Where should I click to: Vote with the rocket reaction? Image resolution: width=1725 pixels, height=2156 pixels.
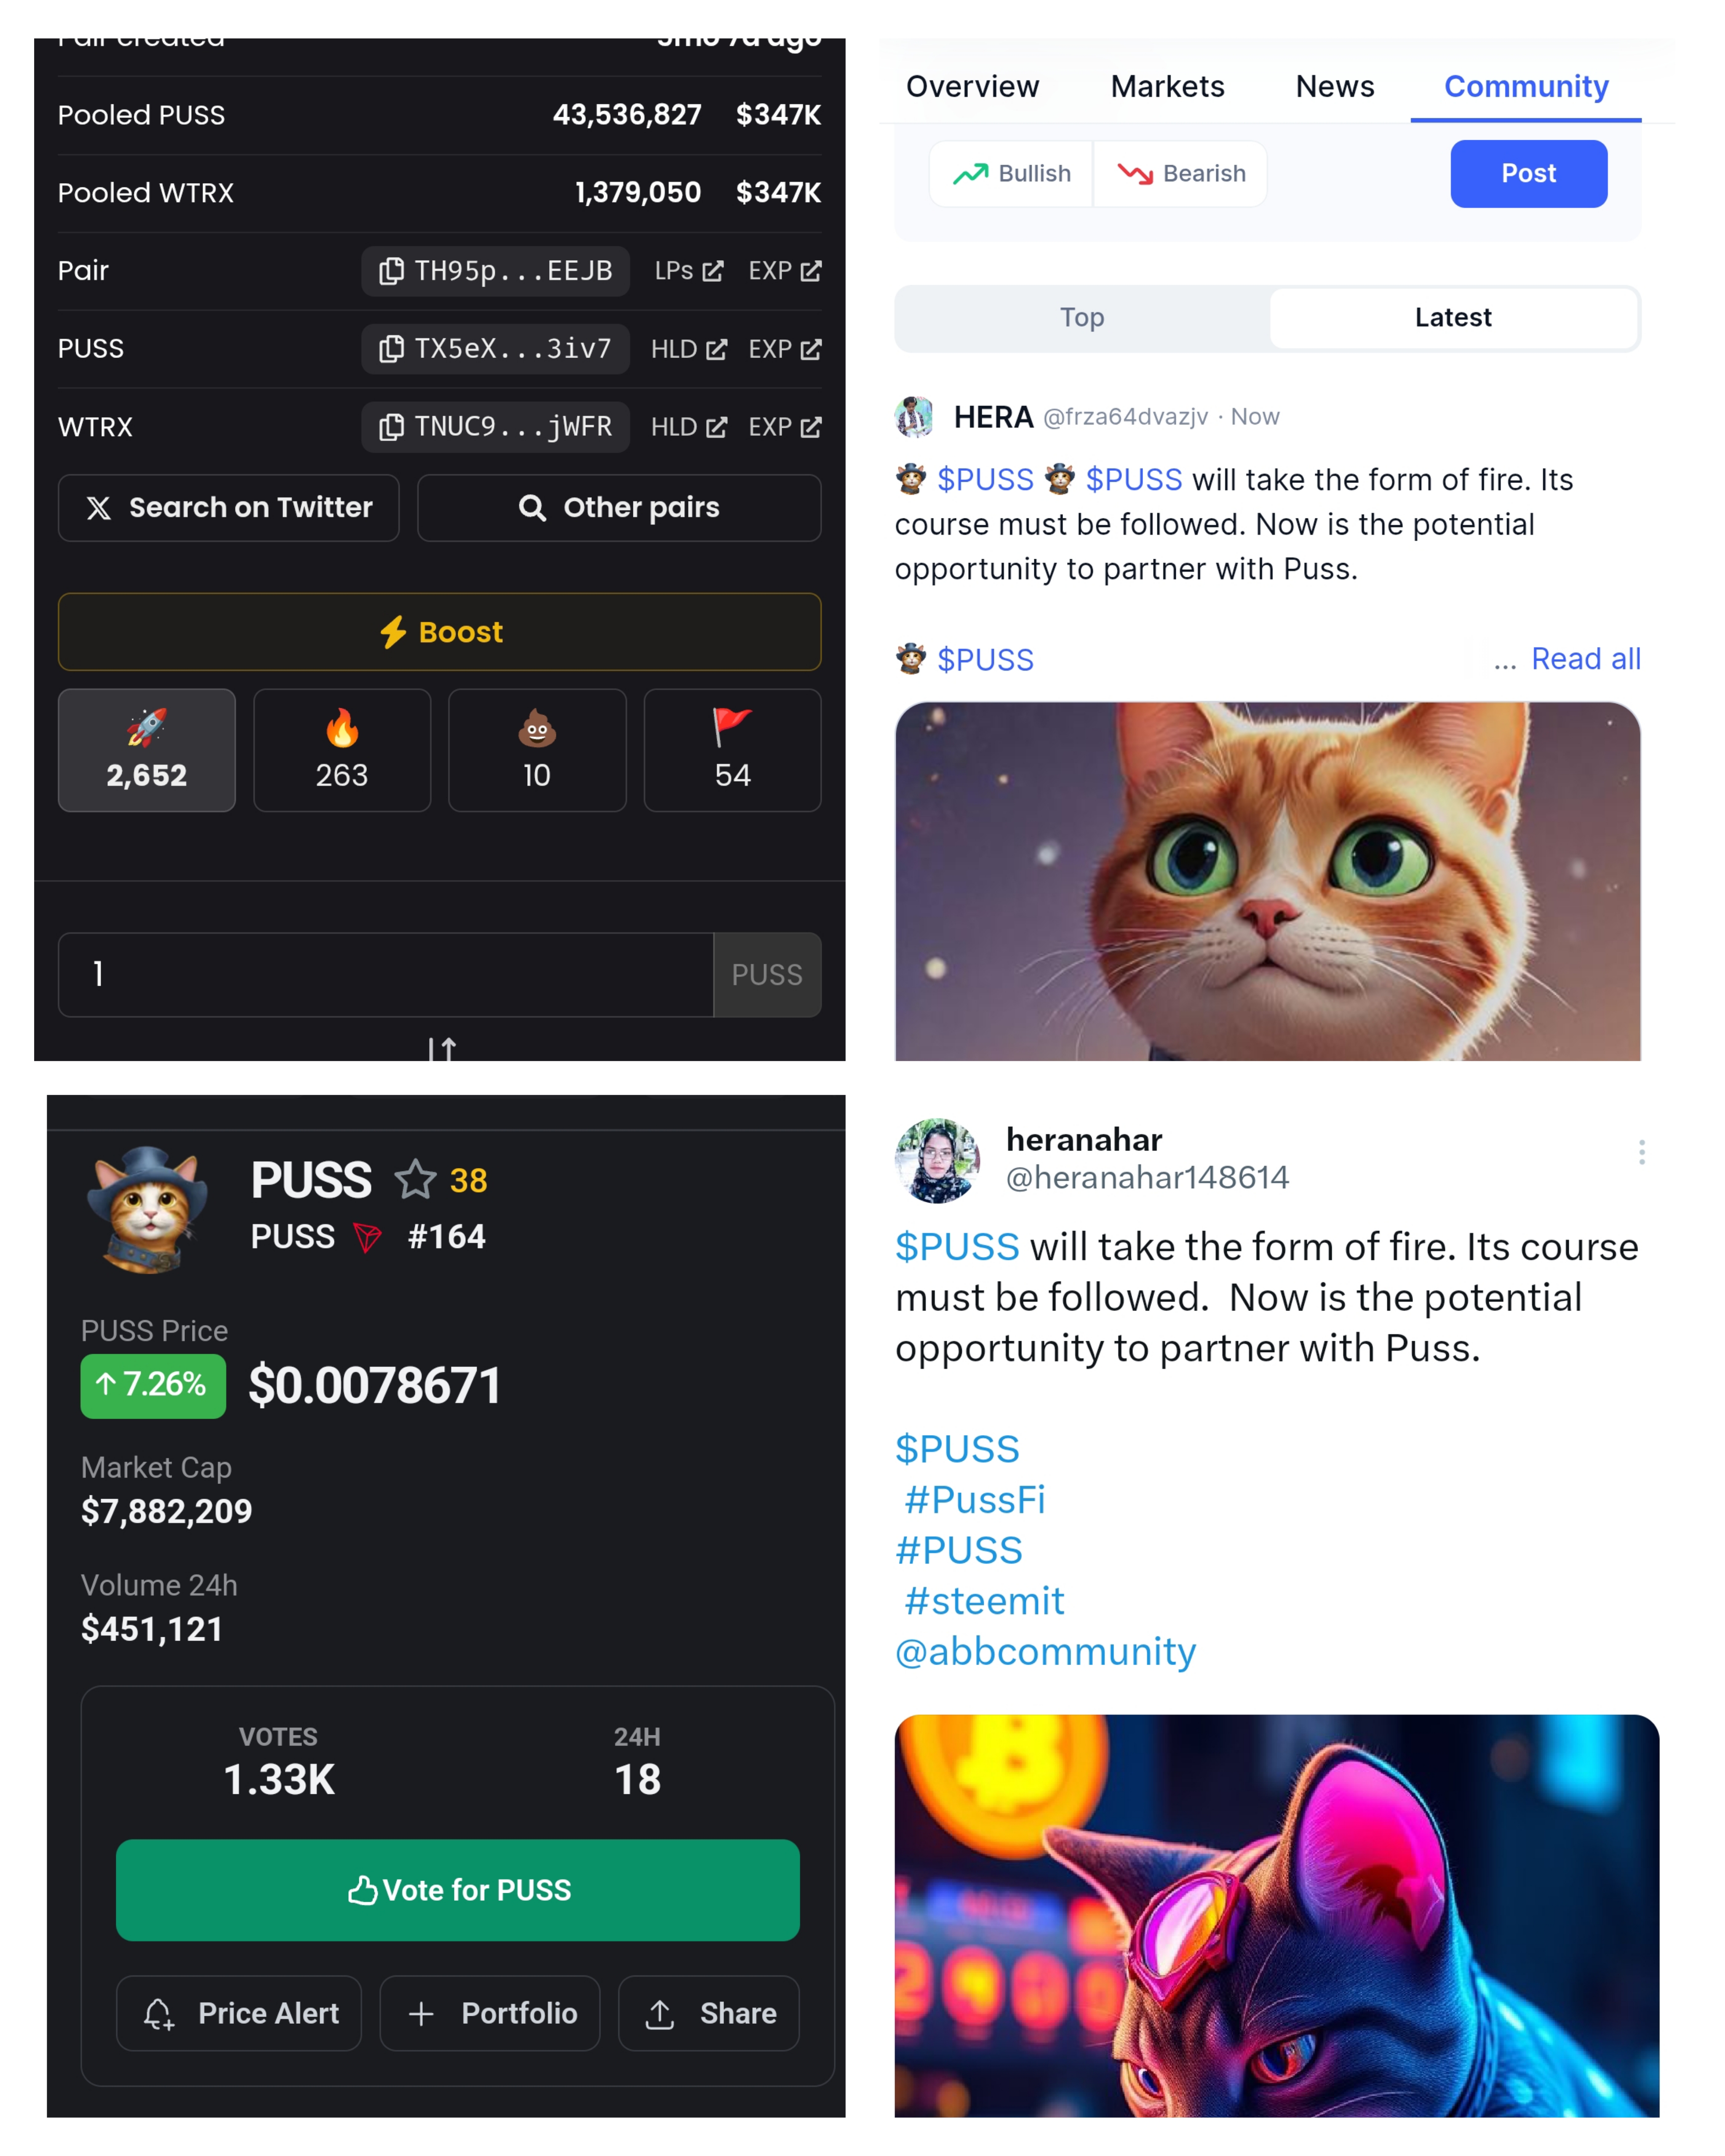click(147, 750)
